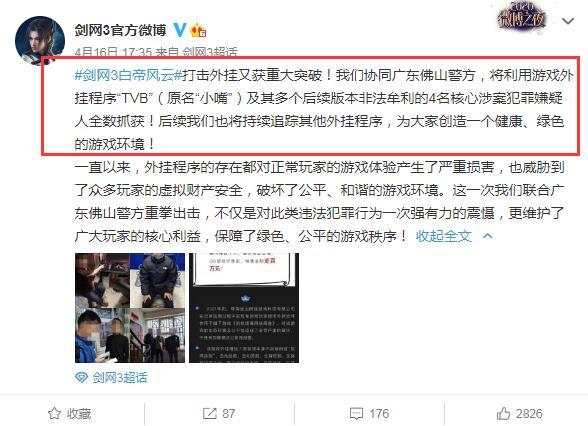The height and width of the screenshot is (426, 588).
Task: Click the upward chevron beside 收起全文
Action: [488, 236]
